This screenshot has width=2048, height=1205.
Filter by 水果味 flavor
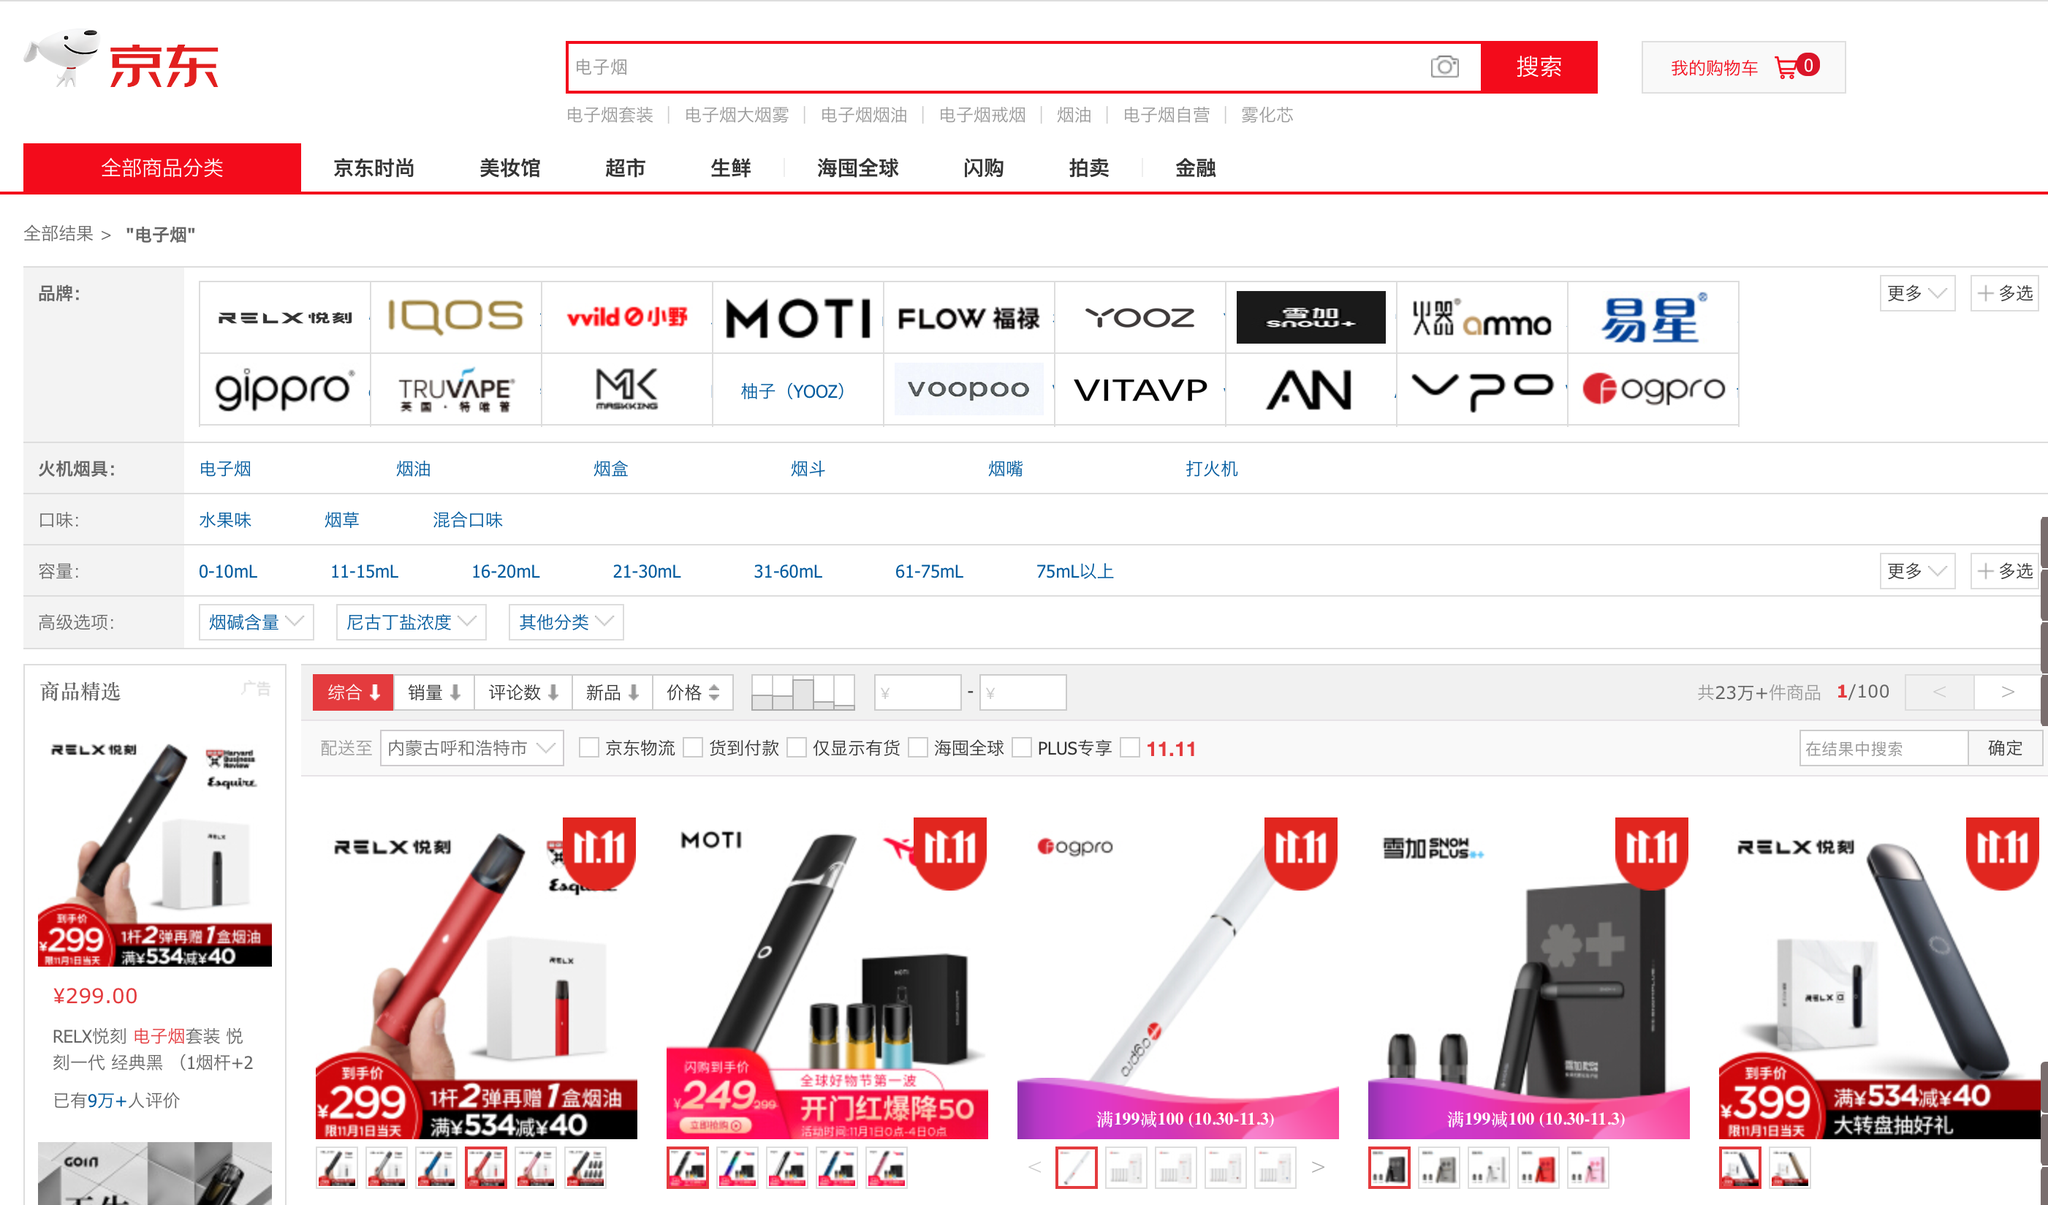click(x=225, y=520)
